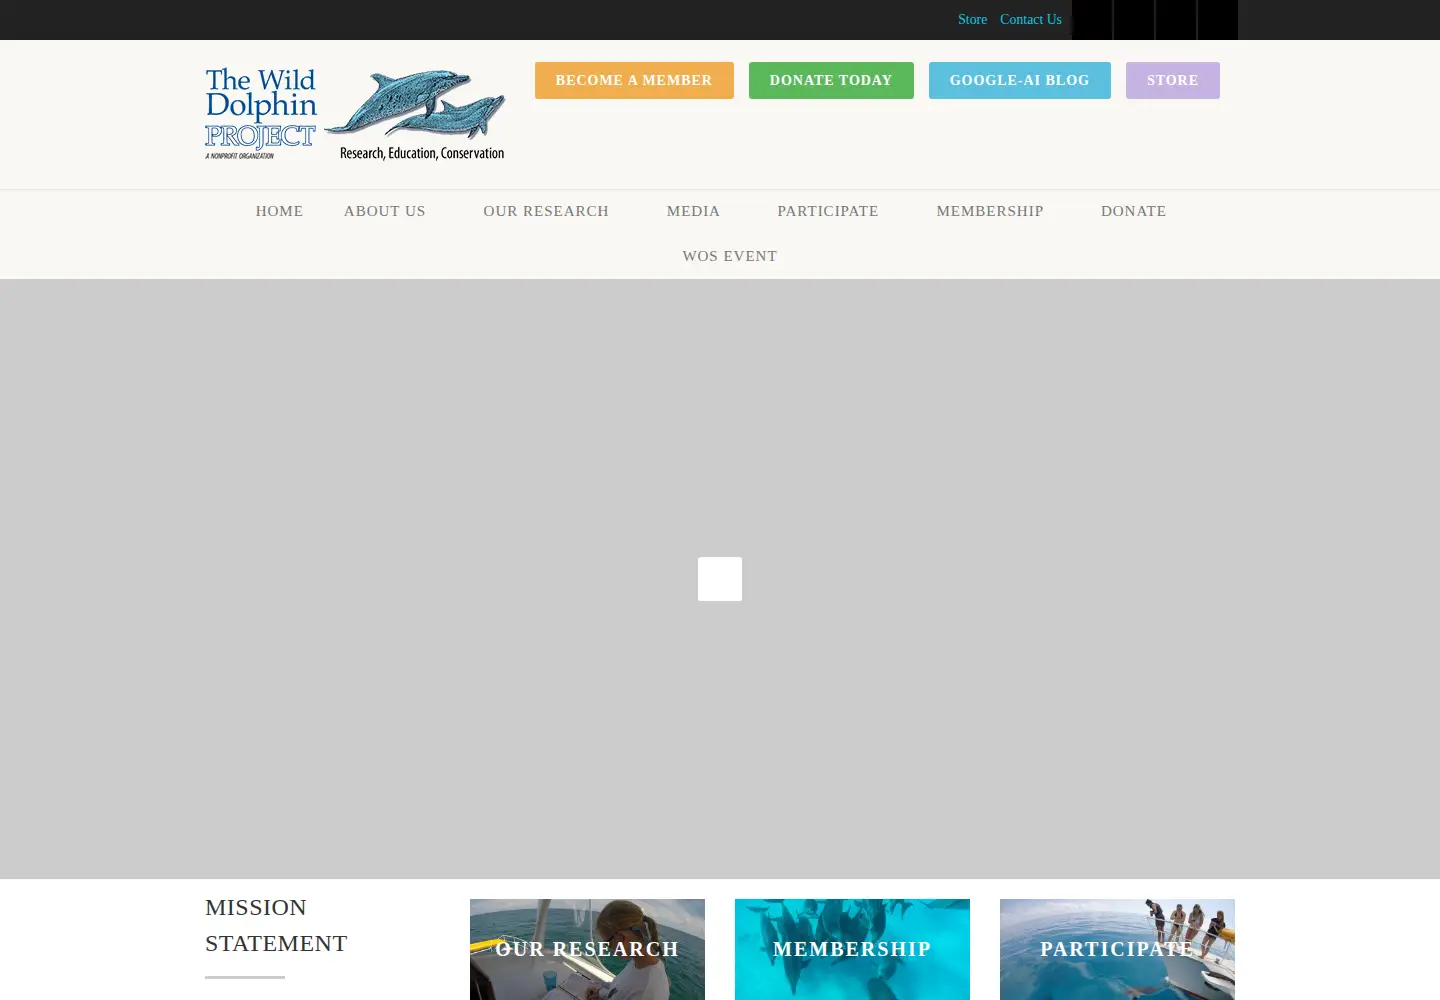The image size is (1440, 1000).
Task: Open the blue Google-AI Blog button
Action: (x=1020, y=80)
